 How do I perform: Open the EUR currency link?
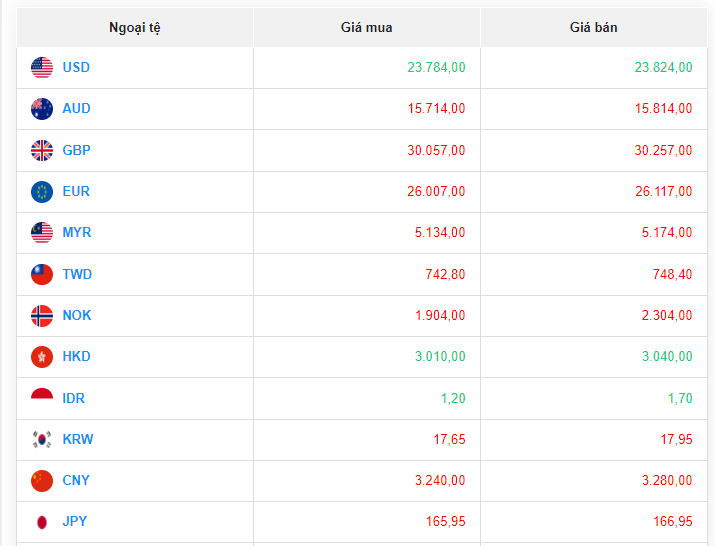point(76,192)
